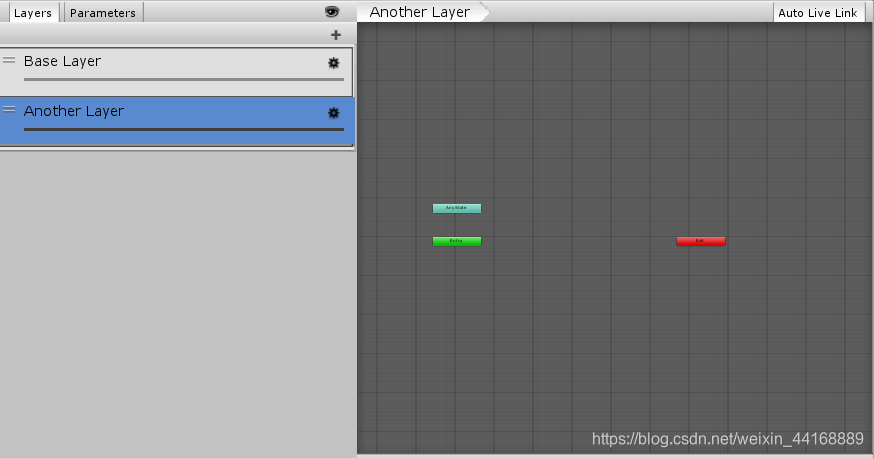
Task: Select the green Entry node
Action: (457, 241)
